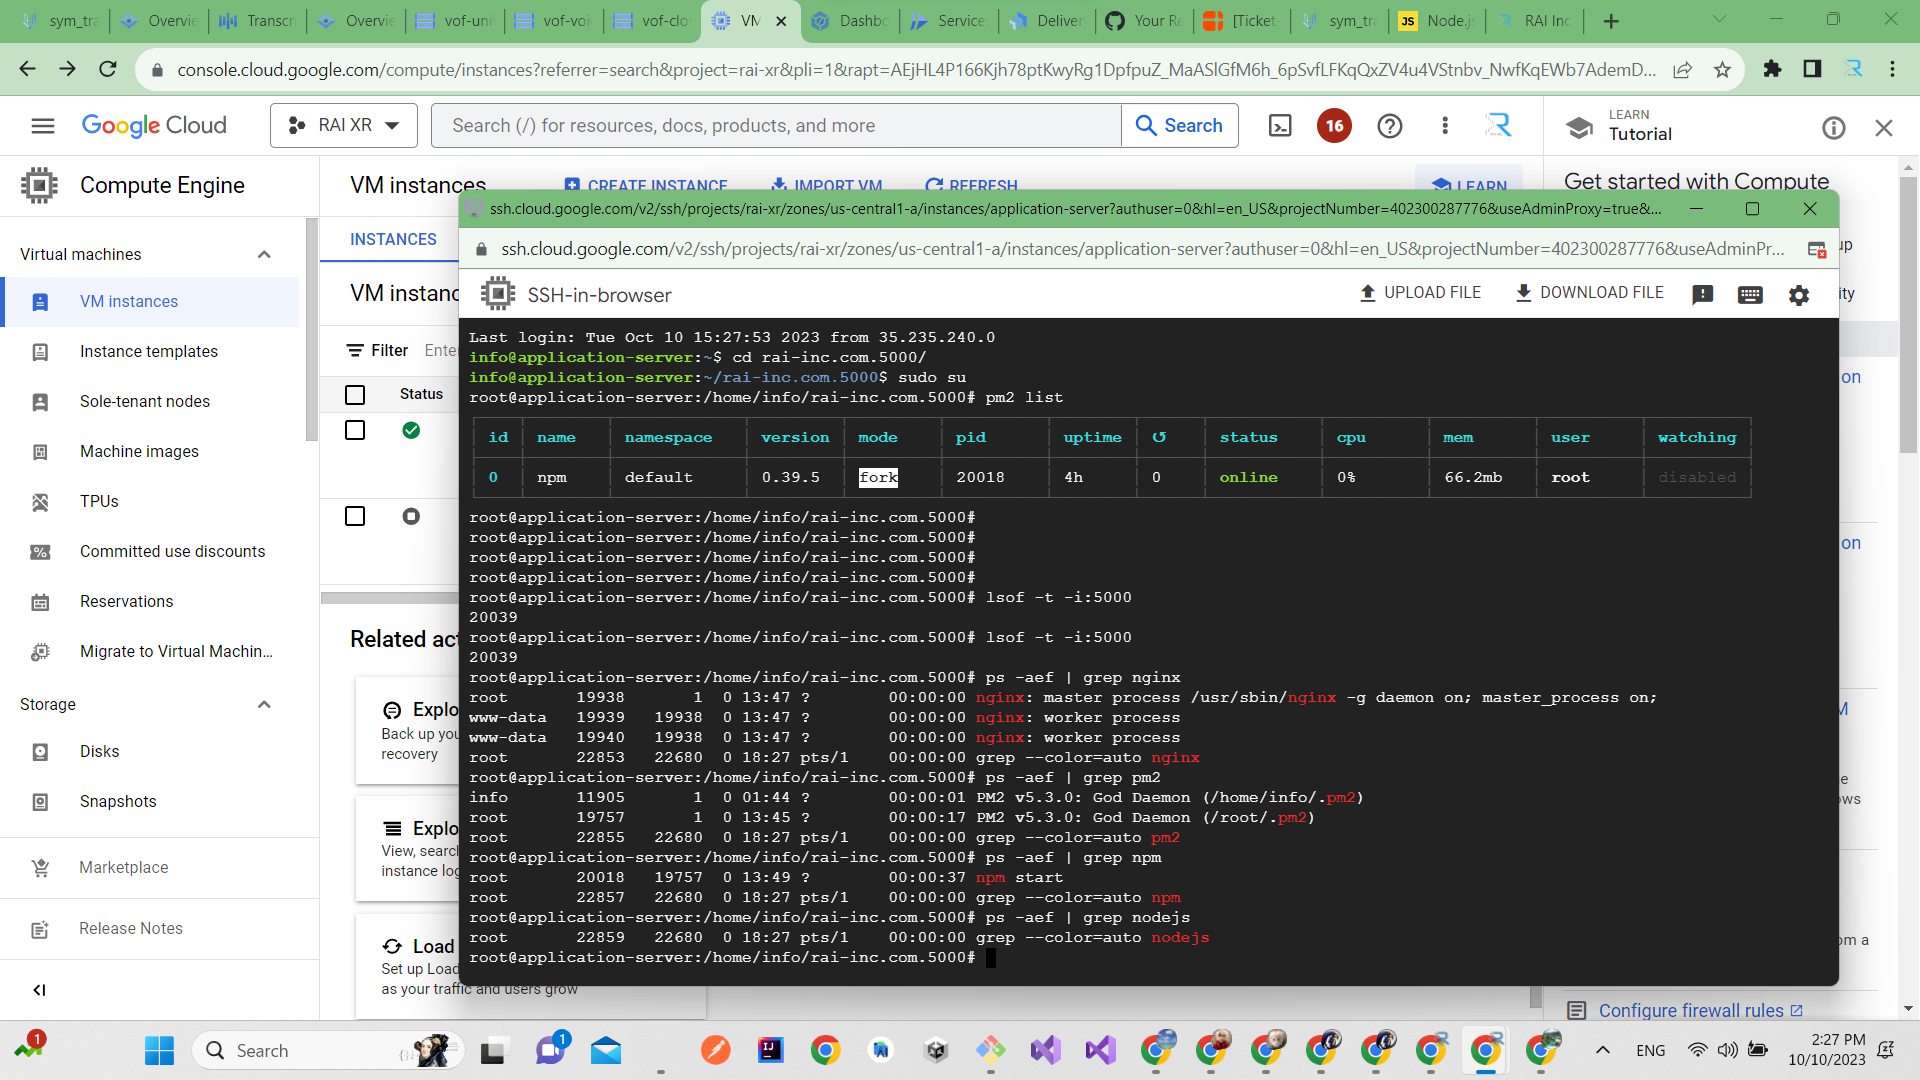Check the second VM instance checkbox
The width and height of the screenshot is (1920, 1080).
pos(355,516)
